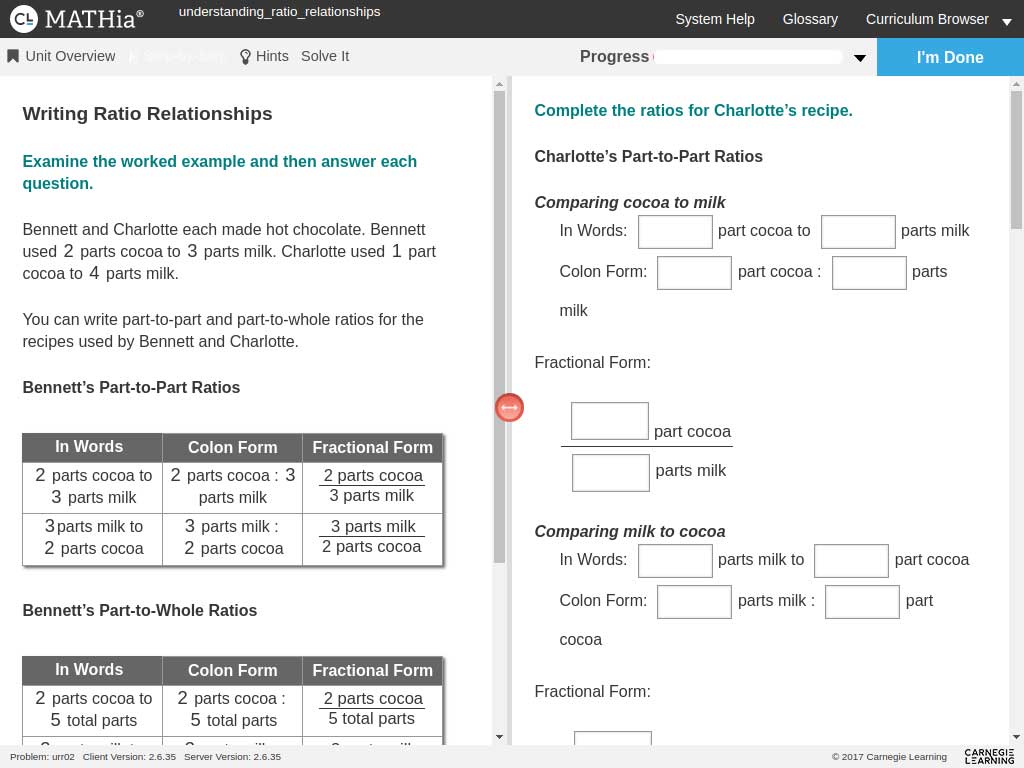Click the '2 parts cocoa : 5 total parts' cell
Viewport: 1024px width, 768px height.
click(232, 710)
